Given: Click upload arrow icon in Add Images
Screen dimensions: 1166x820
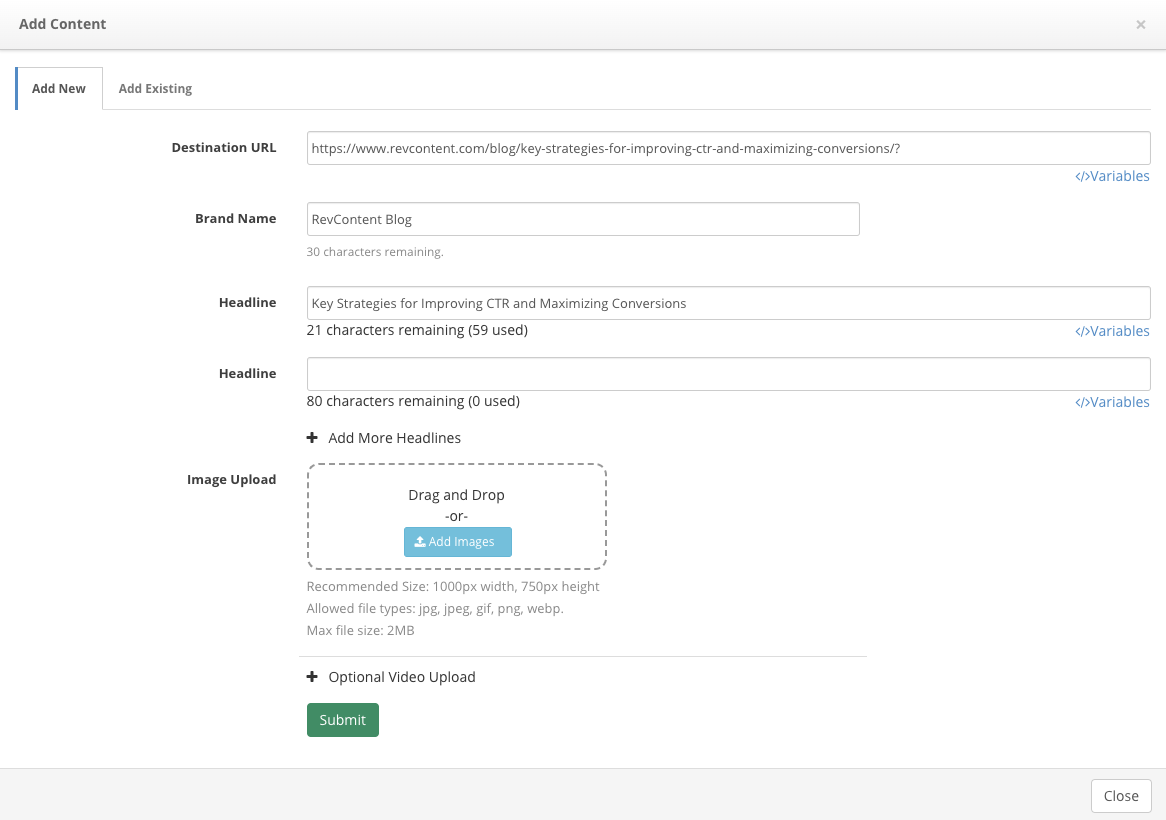Looking at the screenshot, I should tap(420, 542).
